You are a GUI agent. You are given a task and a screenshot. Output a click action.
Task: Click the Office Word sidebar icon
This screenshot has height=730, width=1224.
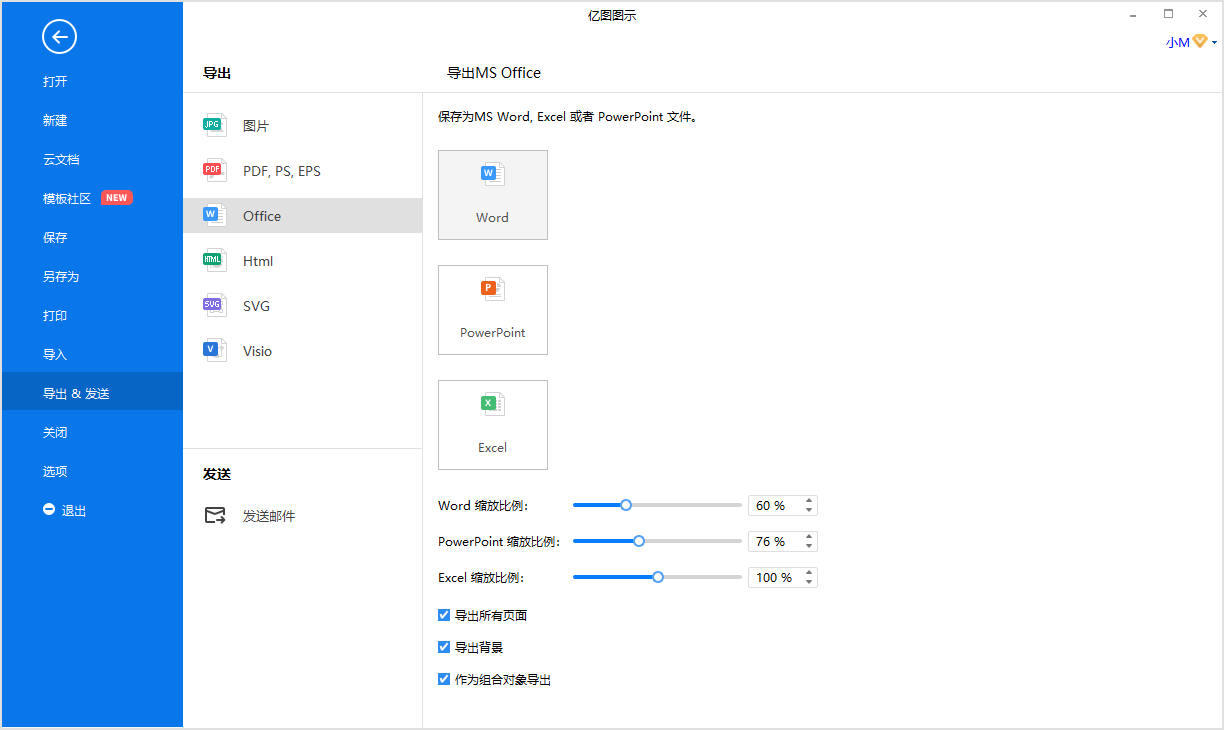214,216
